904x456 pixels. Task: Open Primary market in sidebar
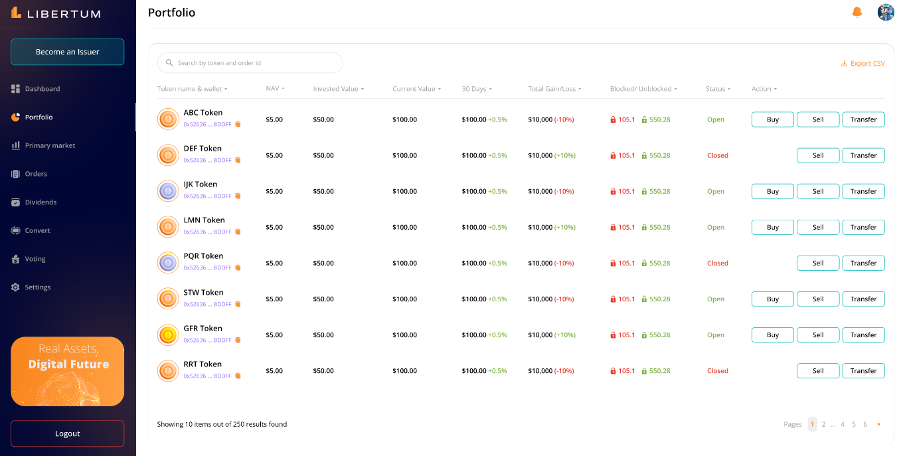point(50,145)
